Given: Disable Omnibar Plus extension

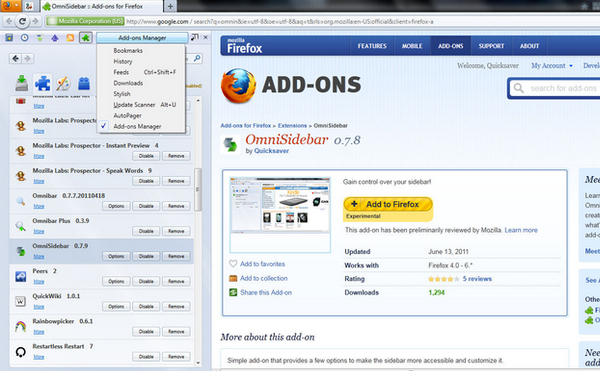Looking at the screenshot, I should click(146, 231).
